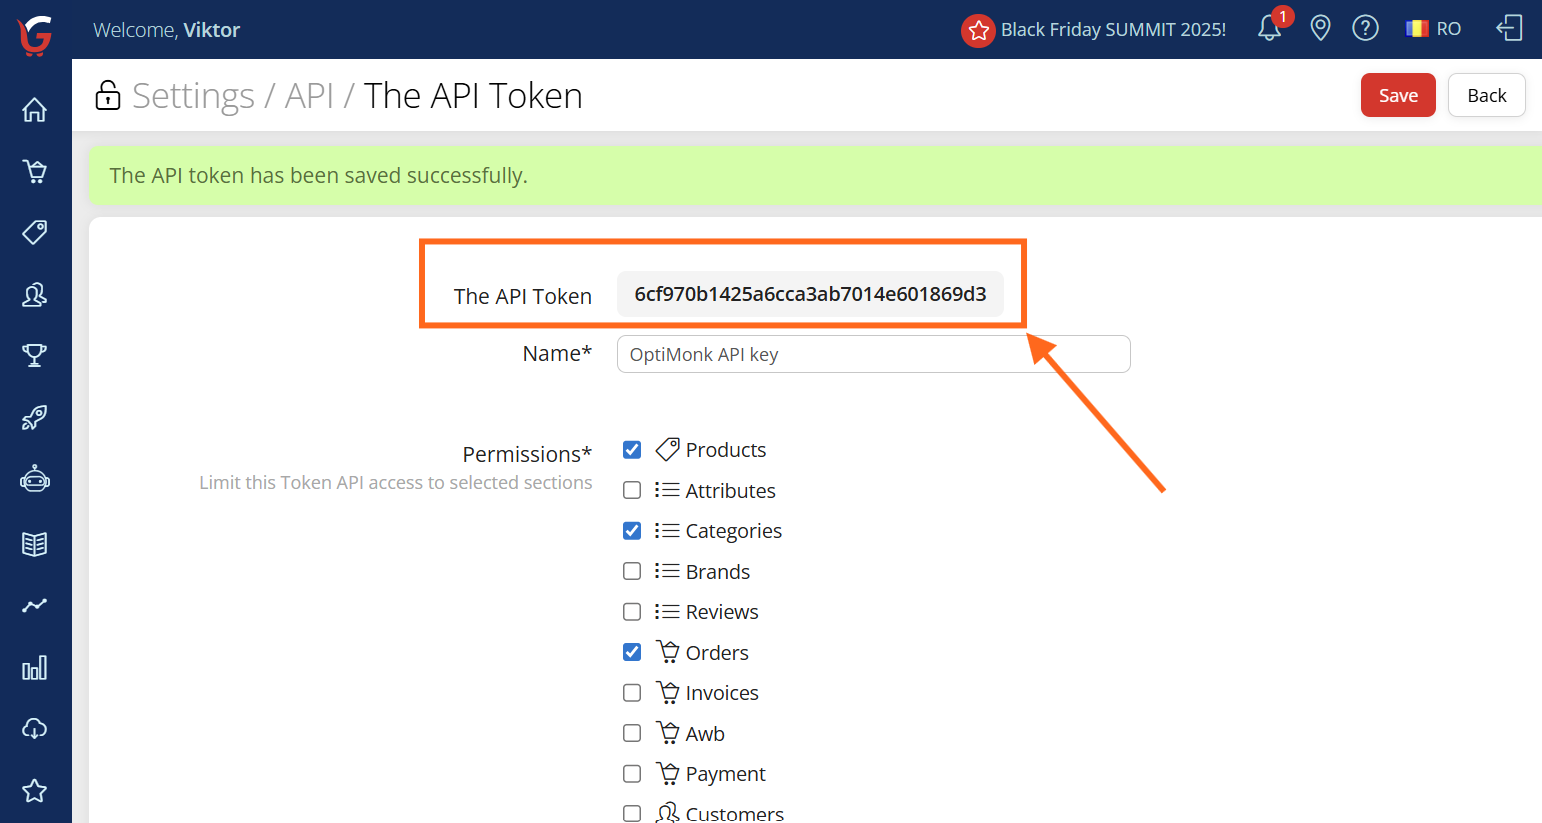Navigate to API in the breadcrumb
Viewport: 1542px width, 823px height.
click(309, 96)
